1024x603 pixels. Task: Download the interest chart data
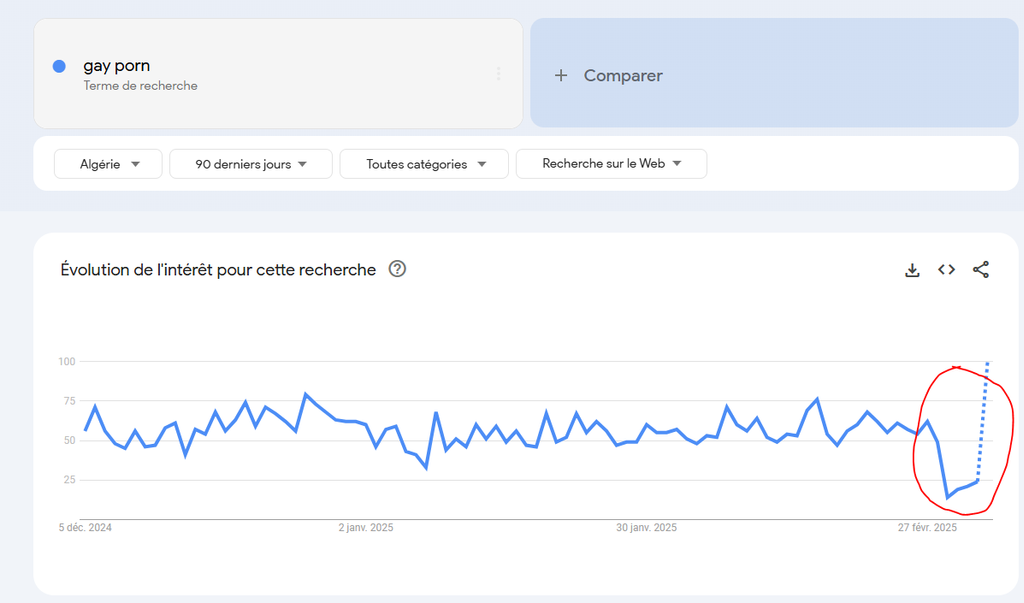[912, 270]
